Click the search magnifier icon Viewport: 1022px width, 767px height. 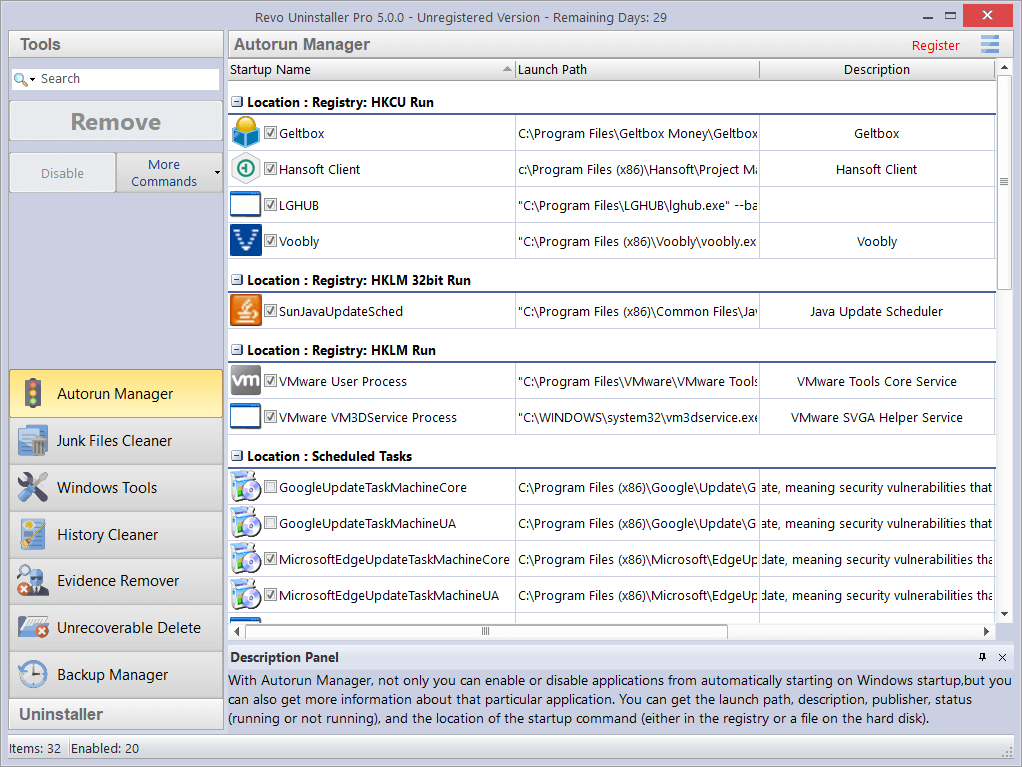click(x=21, y=80)
